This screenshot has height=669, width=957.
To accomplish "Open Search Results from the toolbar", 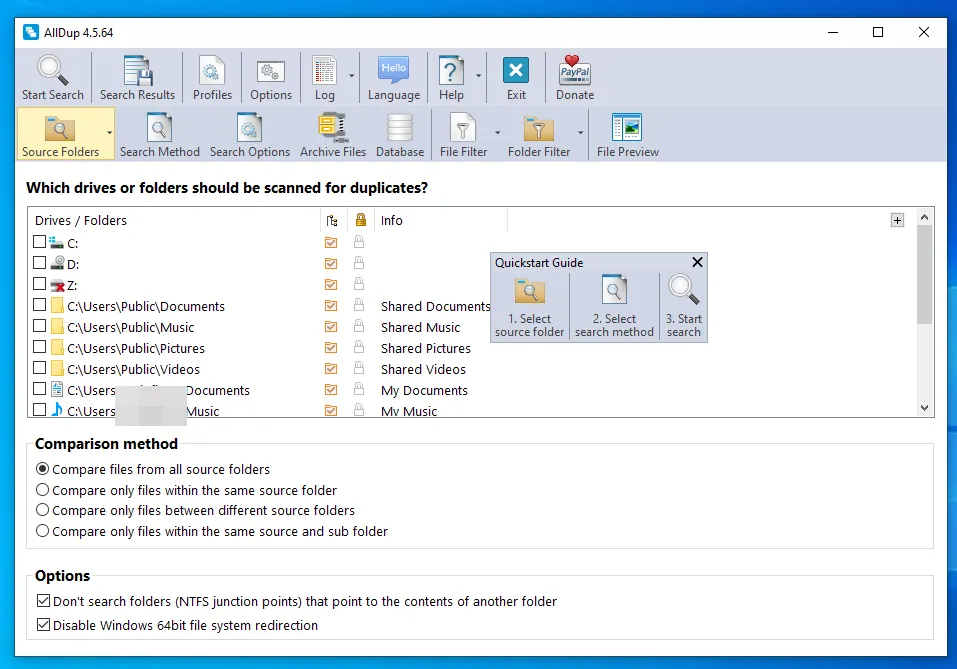I will click(x=137, y=77).
